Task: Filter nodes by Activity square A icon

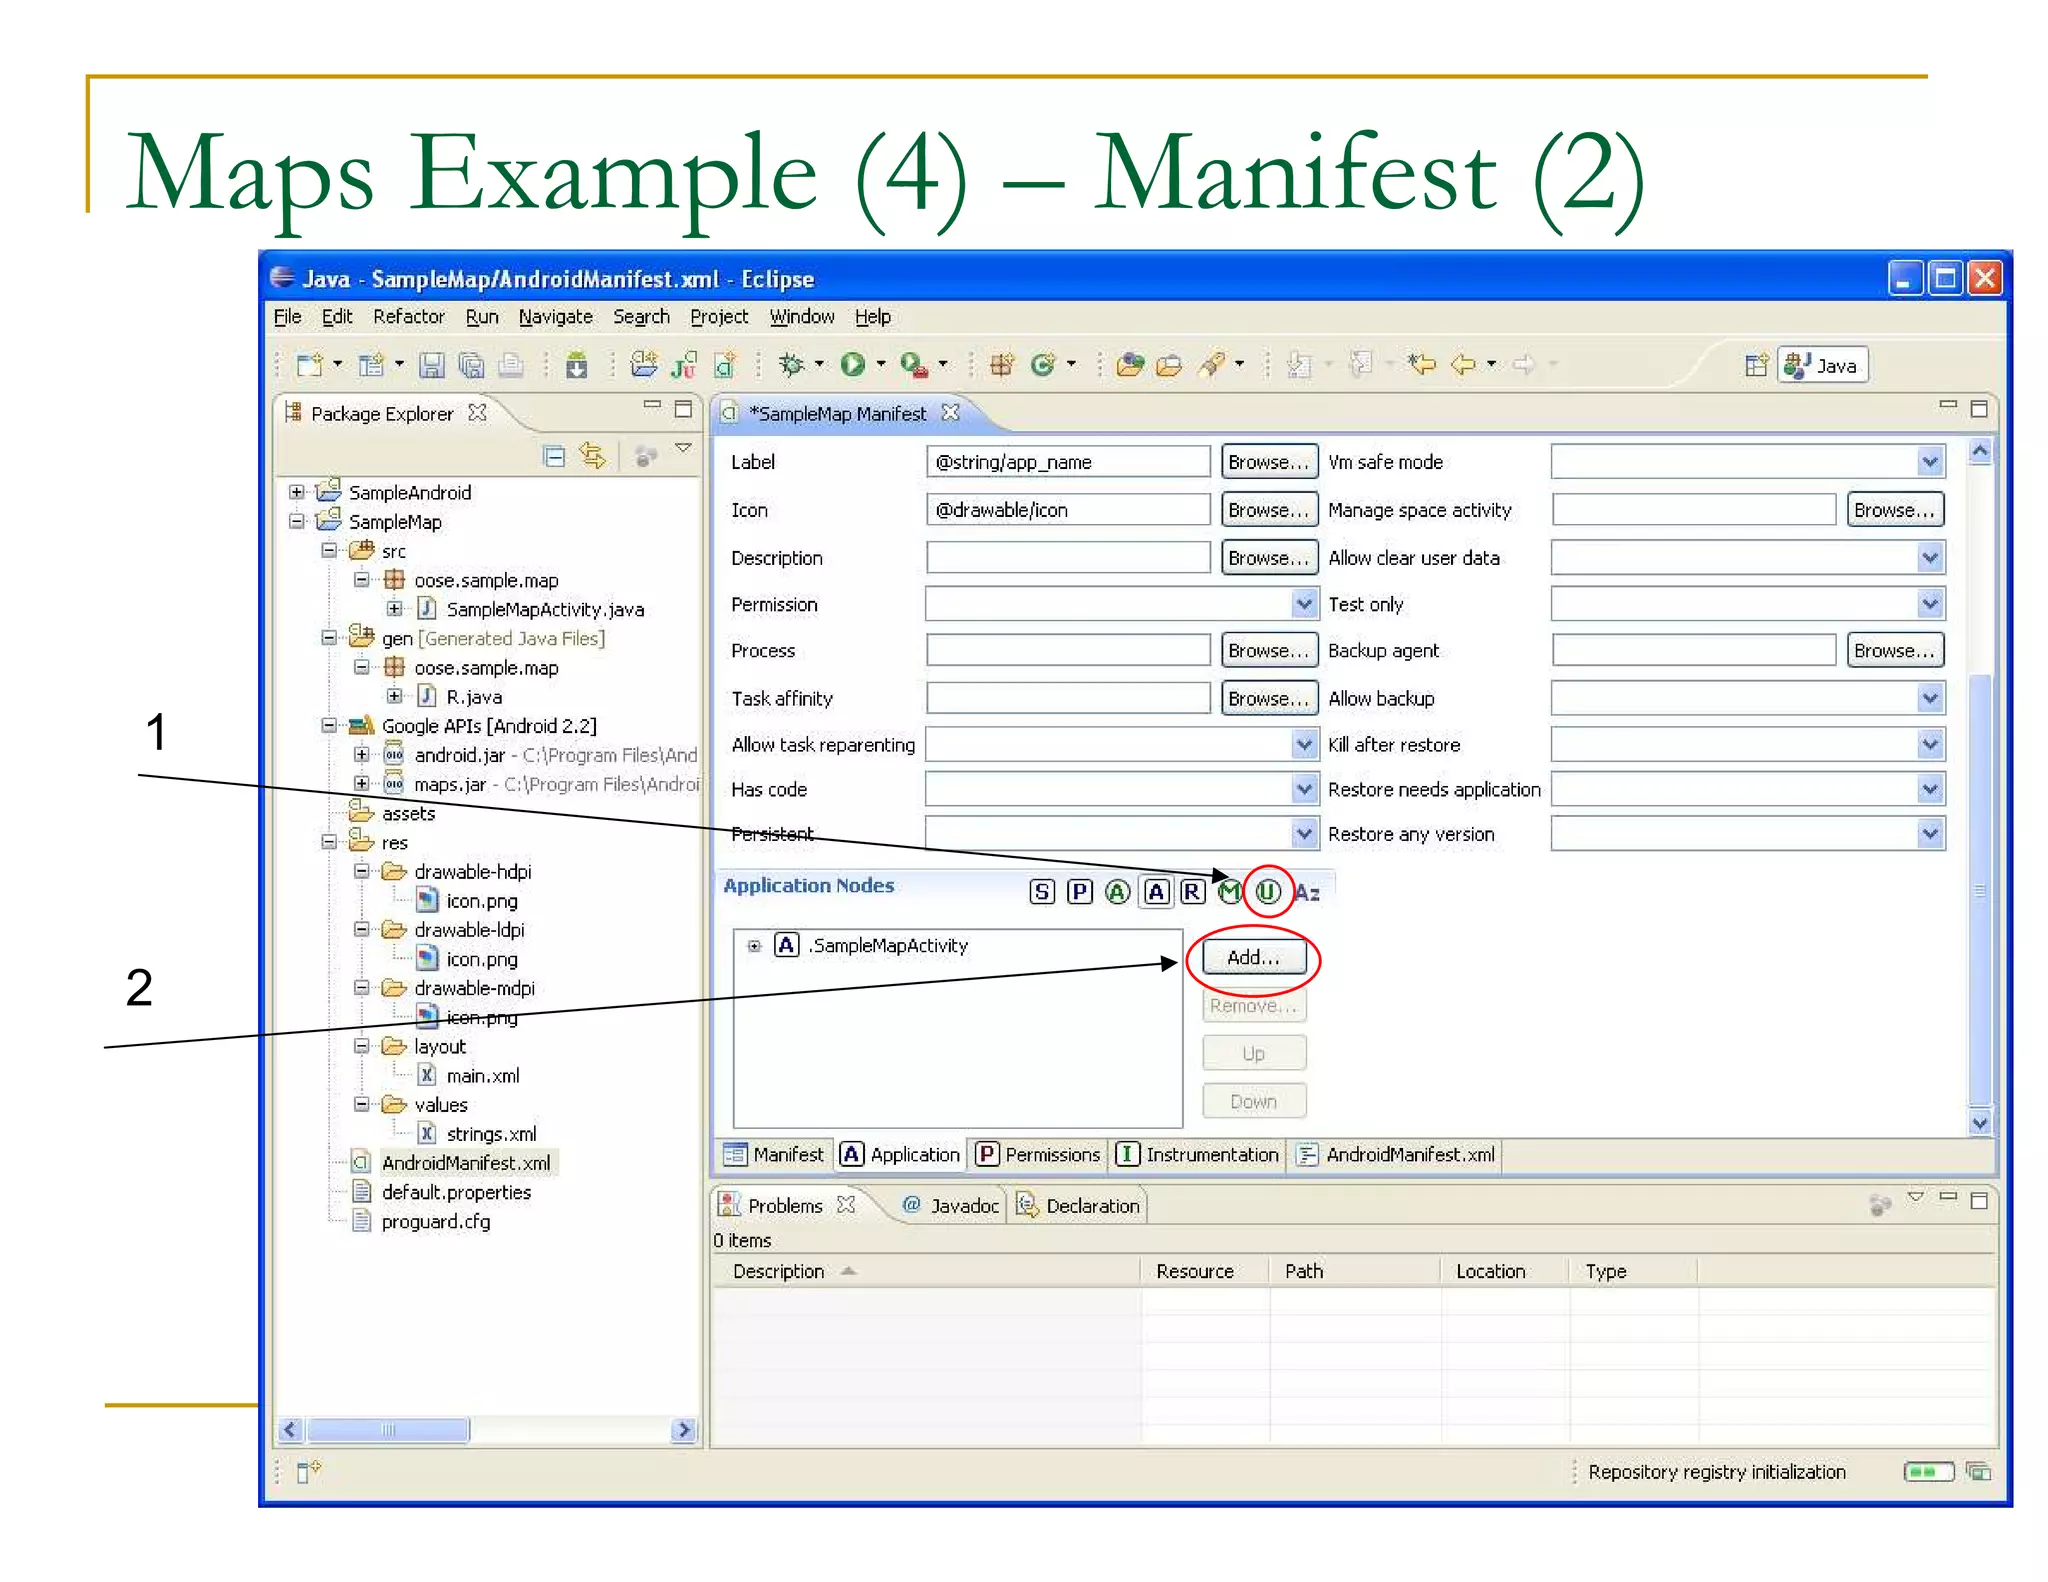Action: pyautogui.click(x=1156, y=892)
